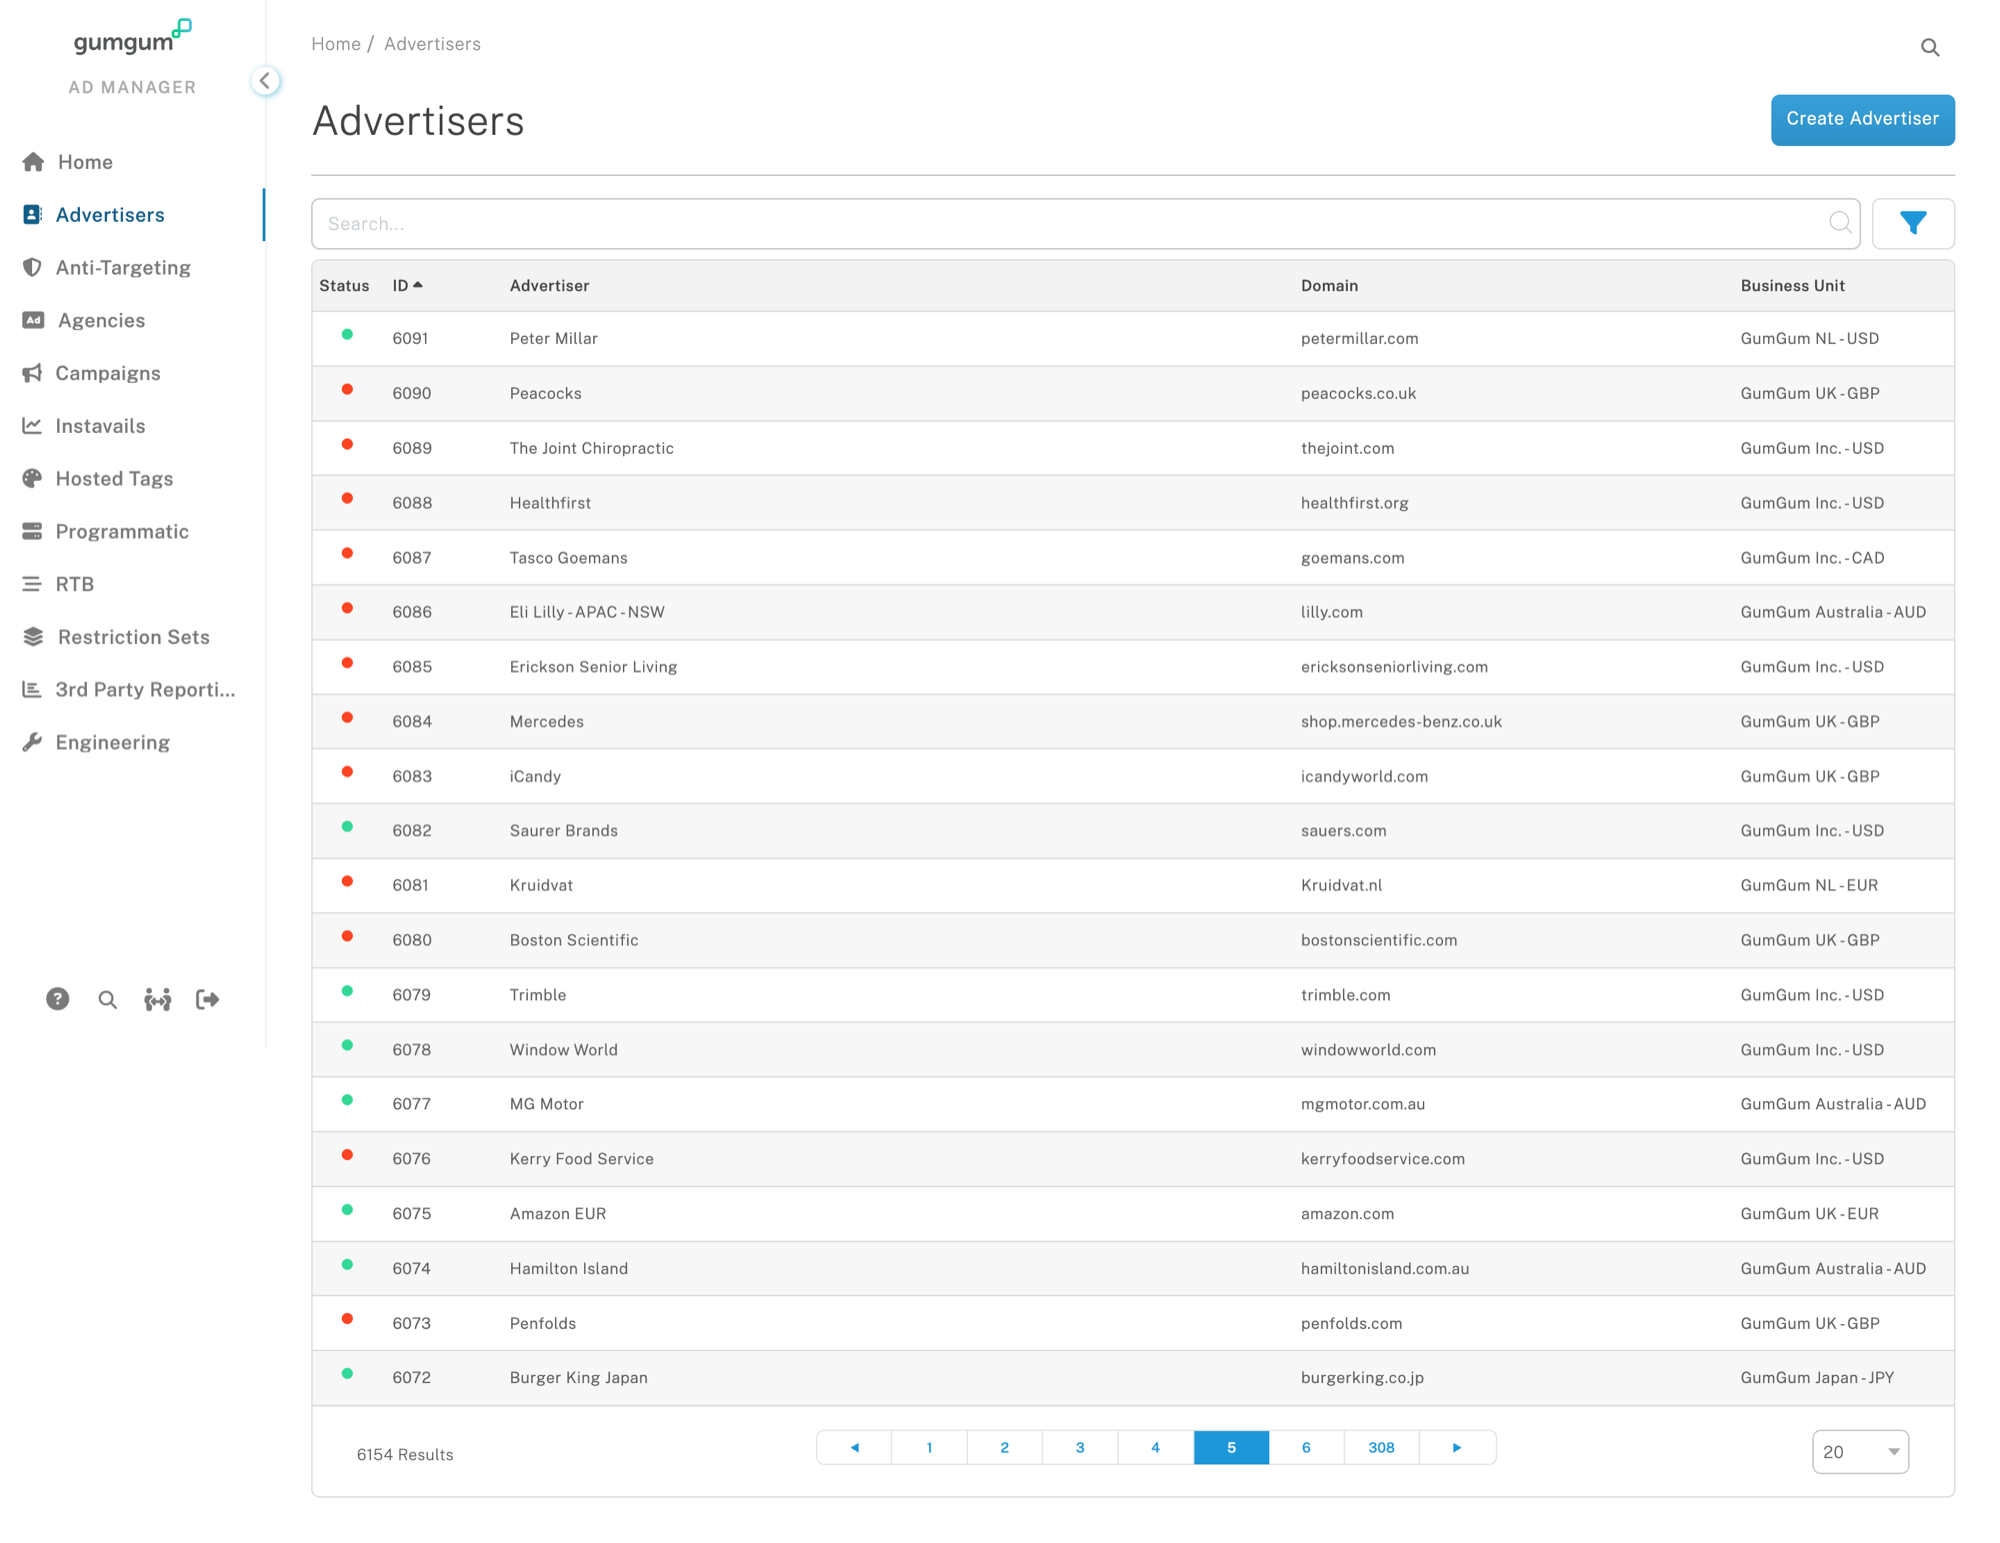
Task: Click the Create Advertiser button
Action: 1862,119
